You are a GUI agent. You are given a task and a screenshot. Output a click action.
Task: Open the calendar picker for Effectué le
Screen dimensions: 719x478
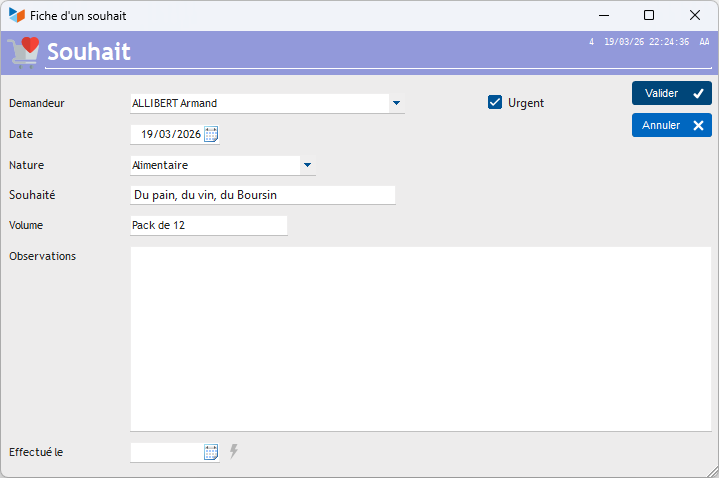pyautogui.click(x=211, y=452)
